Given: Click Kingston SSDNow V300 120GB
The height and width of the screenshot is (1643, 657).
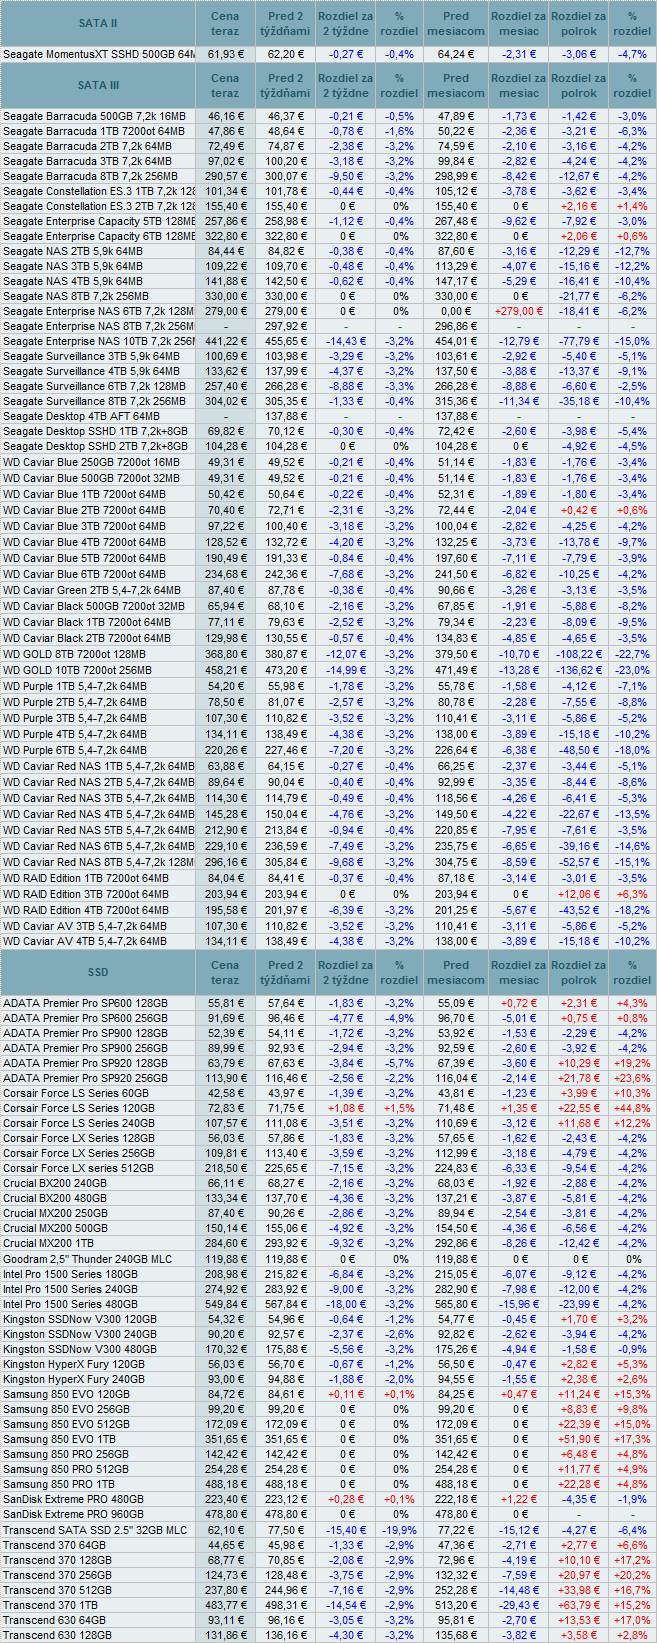Looking at the screenshot, I should click(79, 1319).
